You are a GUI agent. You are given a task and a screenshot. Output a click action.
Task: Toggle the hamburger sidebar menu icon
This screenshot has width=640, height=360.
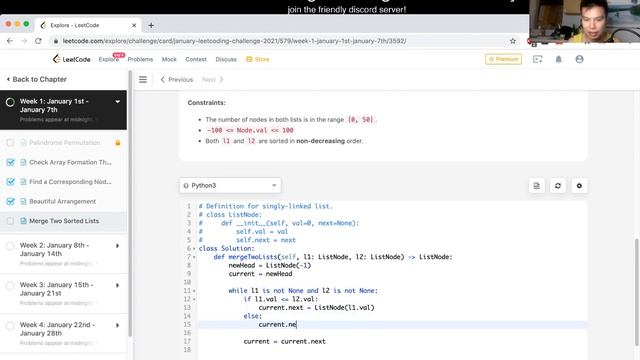(x=143, y=80)
